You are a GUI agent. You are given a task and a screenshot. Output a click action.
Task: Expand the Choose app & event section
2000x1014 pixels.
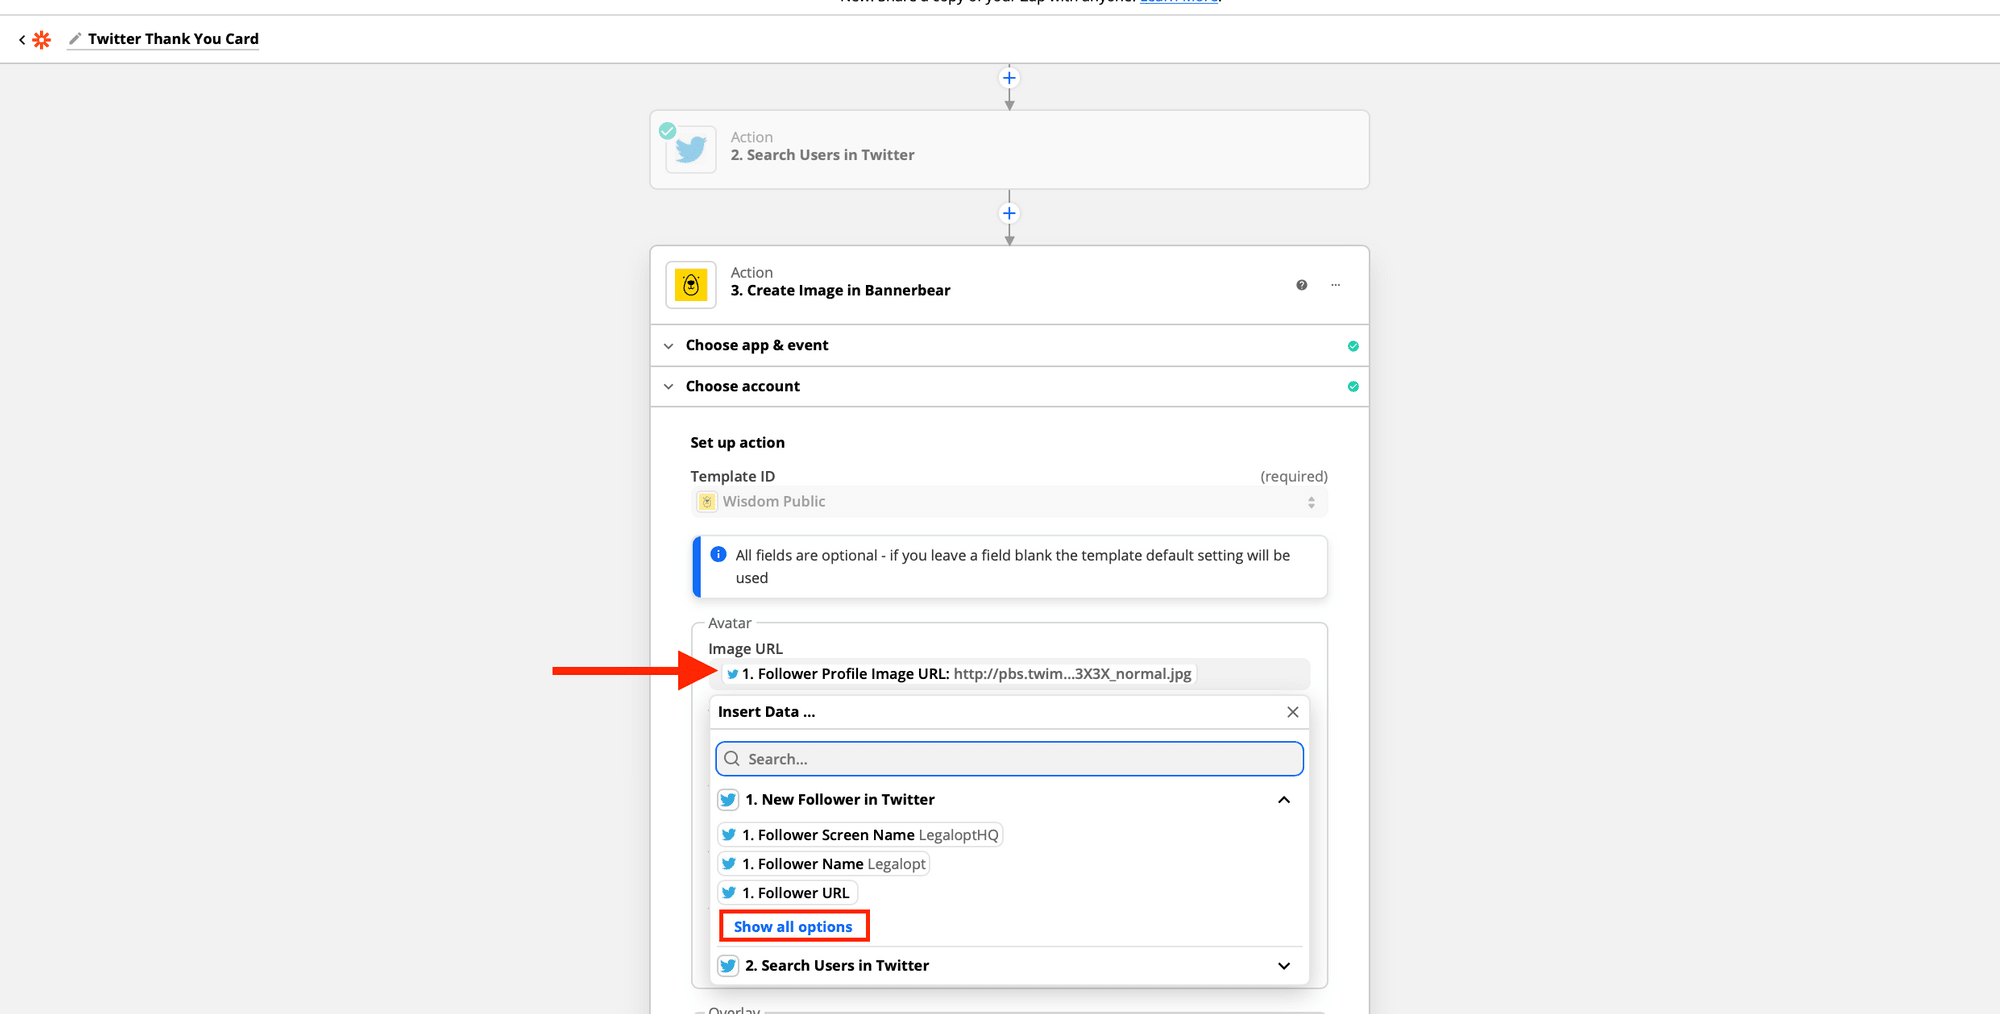pos(1009,345)
